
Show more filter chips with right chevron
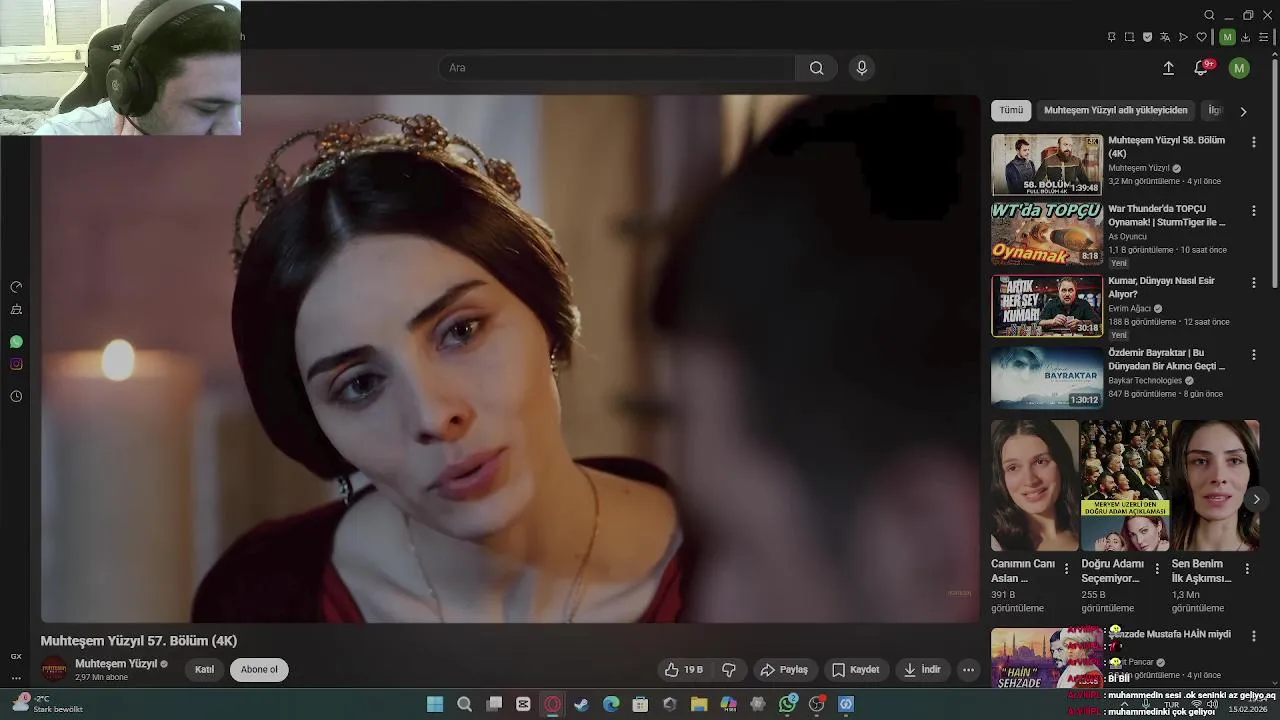[1243, 111]
